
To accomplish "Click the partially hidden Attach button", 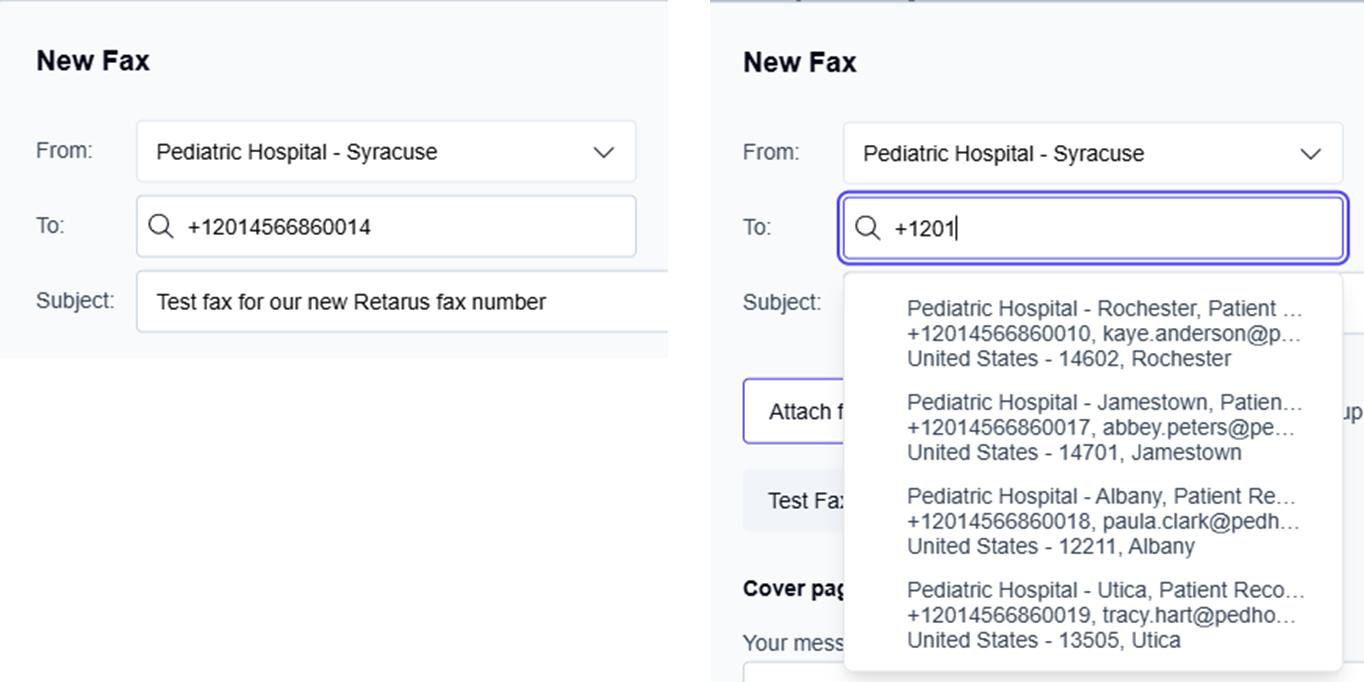I will coord(796,412).
